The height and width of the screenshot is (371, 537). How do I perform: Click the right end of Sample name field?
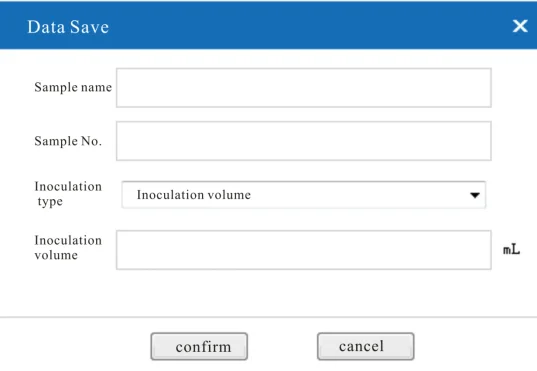481,88
